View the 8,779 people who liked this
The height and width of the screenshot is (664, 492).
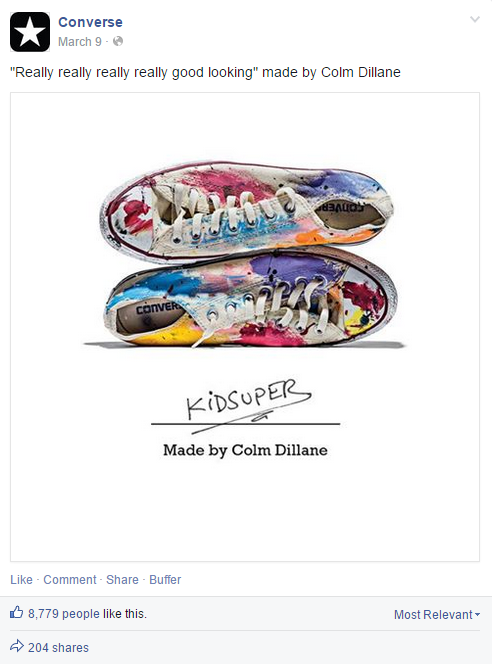tap(64, 614)
